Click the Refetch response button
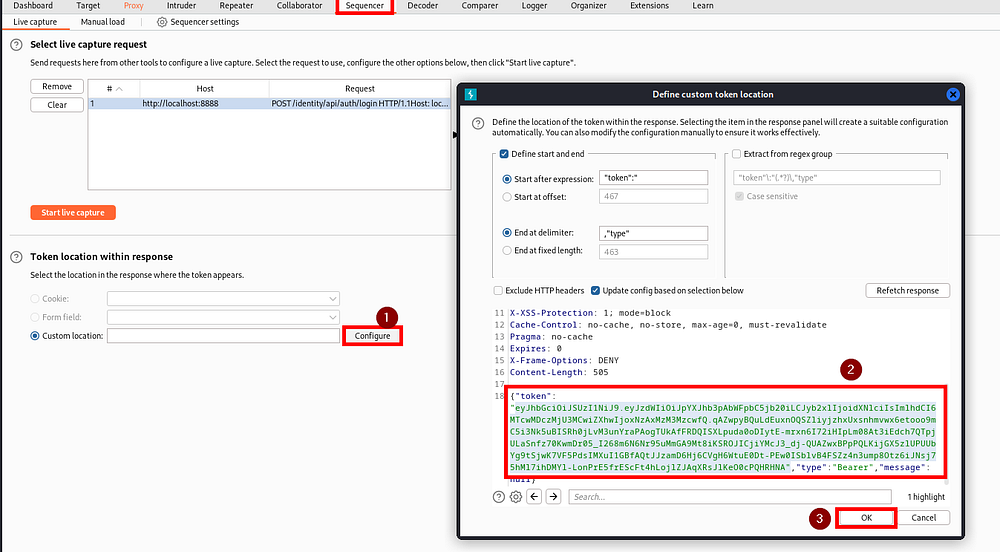The image size is (1000, 552). click(908, 291)
